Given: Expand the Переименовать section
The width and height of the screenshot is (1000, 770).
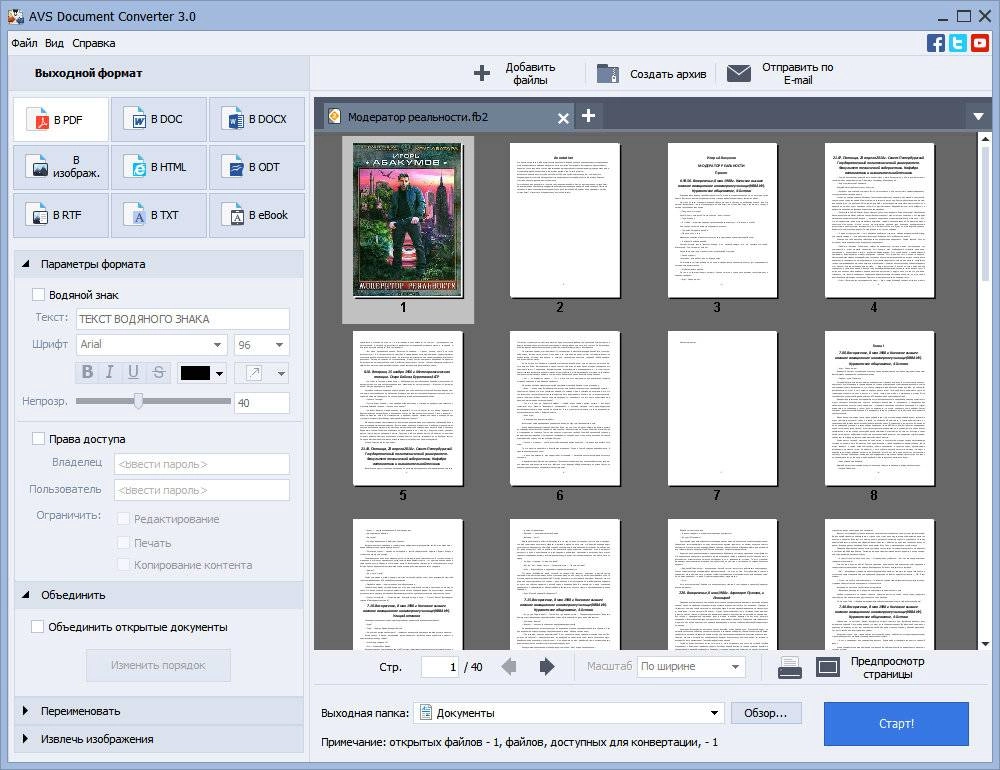Looking at the screenshot, I should click(26, 711).
